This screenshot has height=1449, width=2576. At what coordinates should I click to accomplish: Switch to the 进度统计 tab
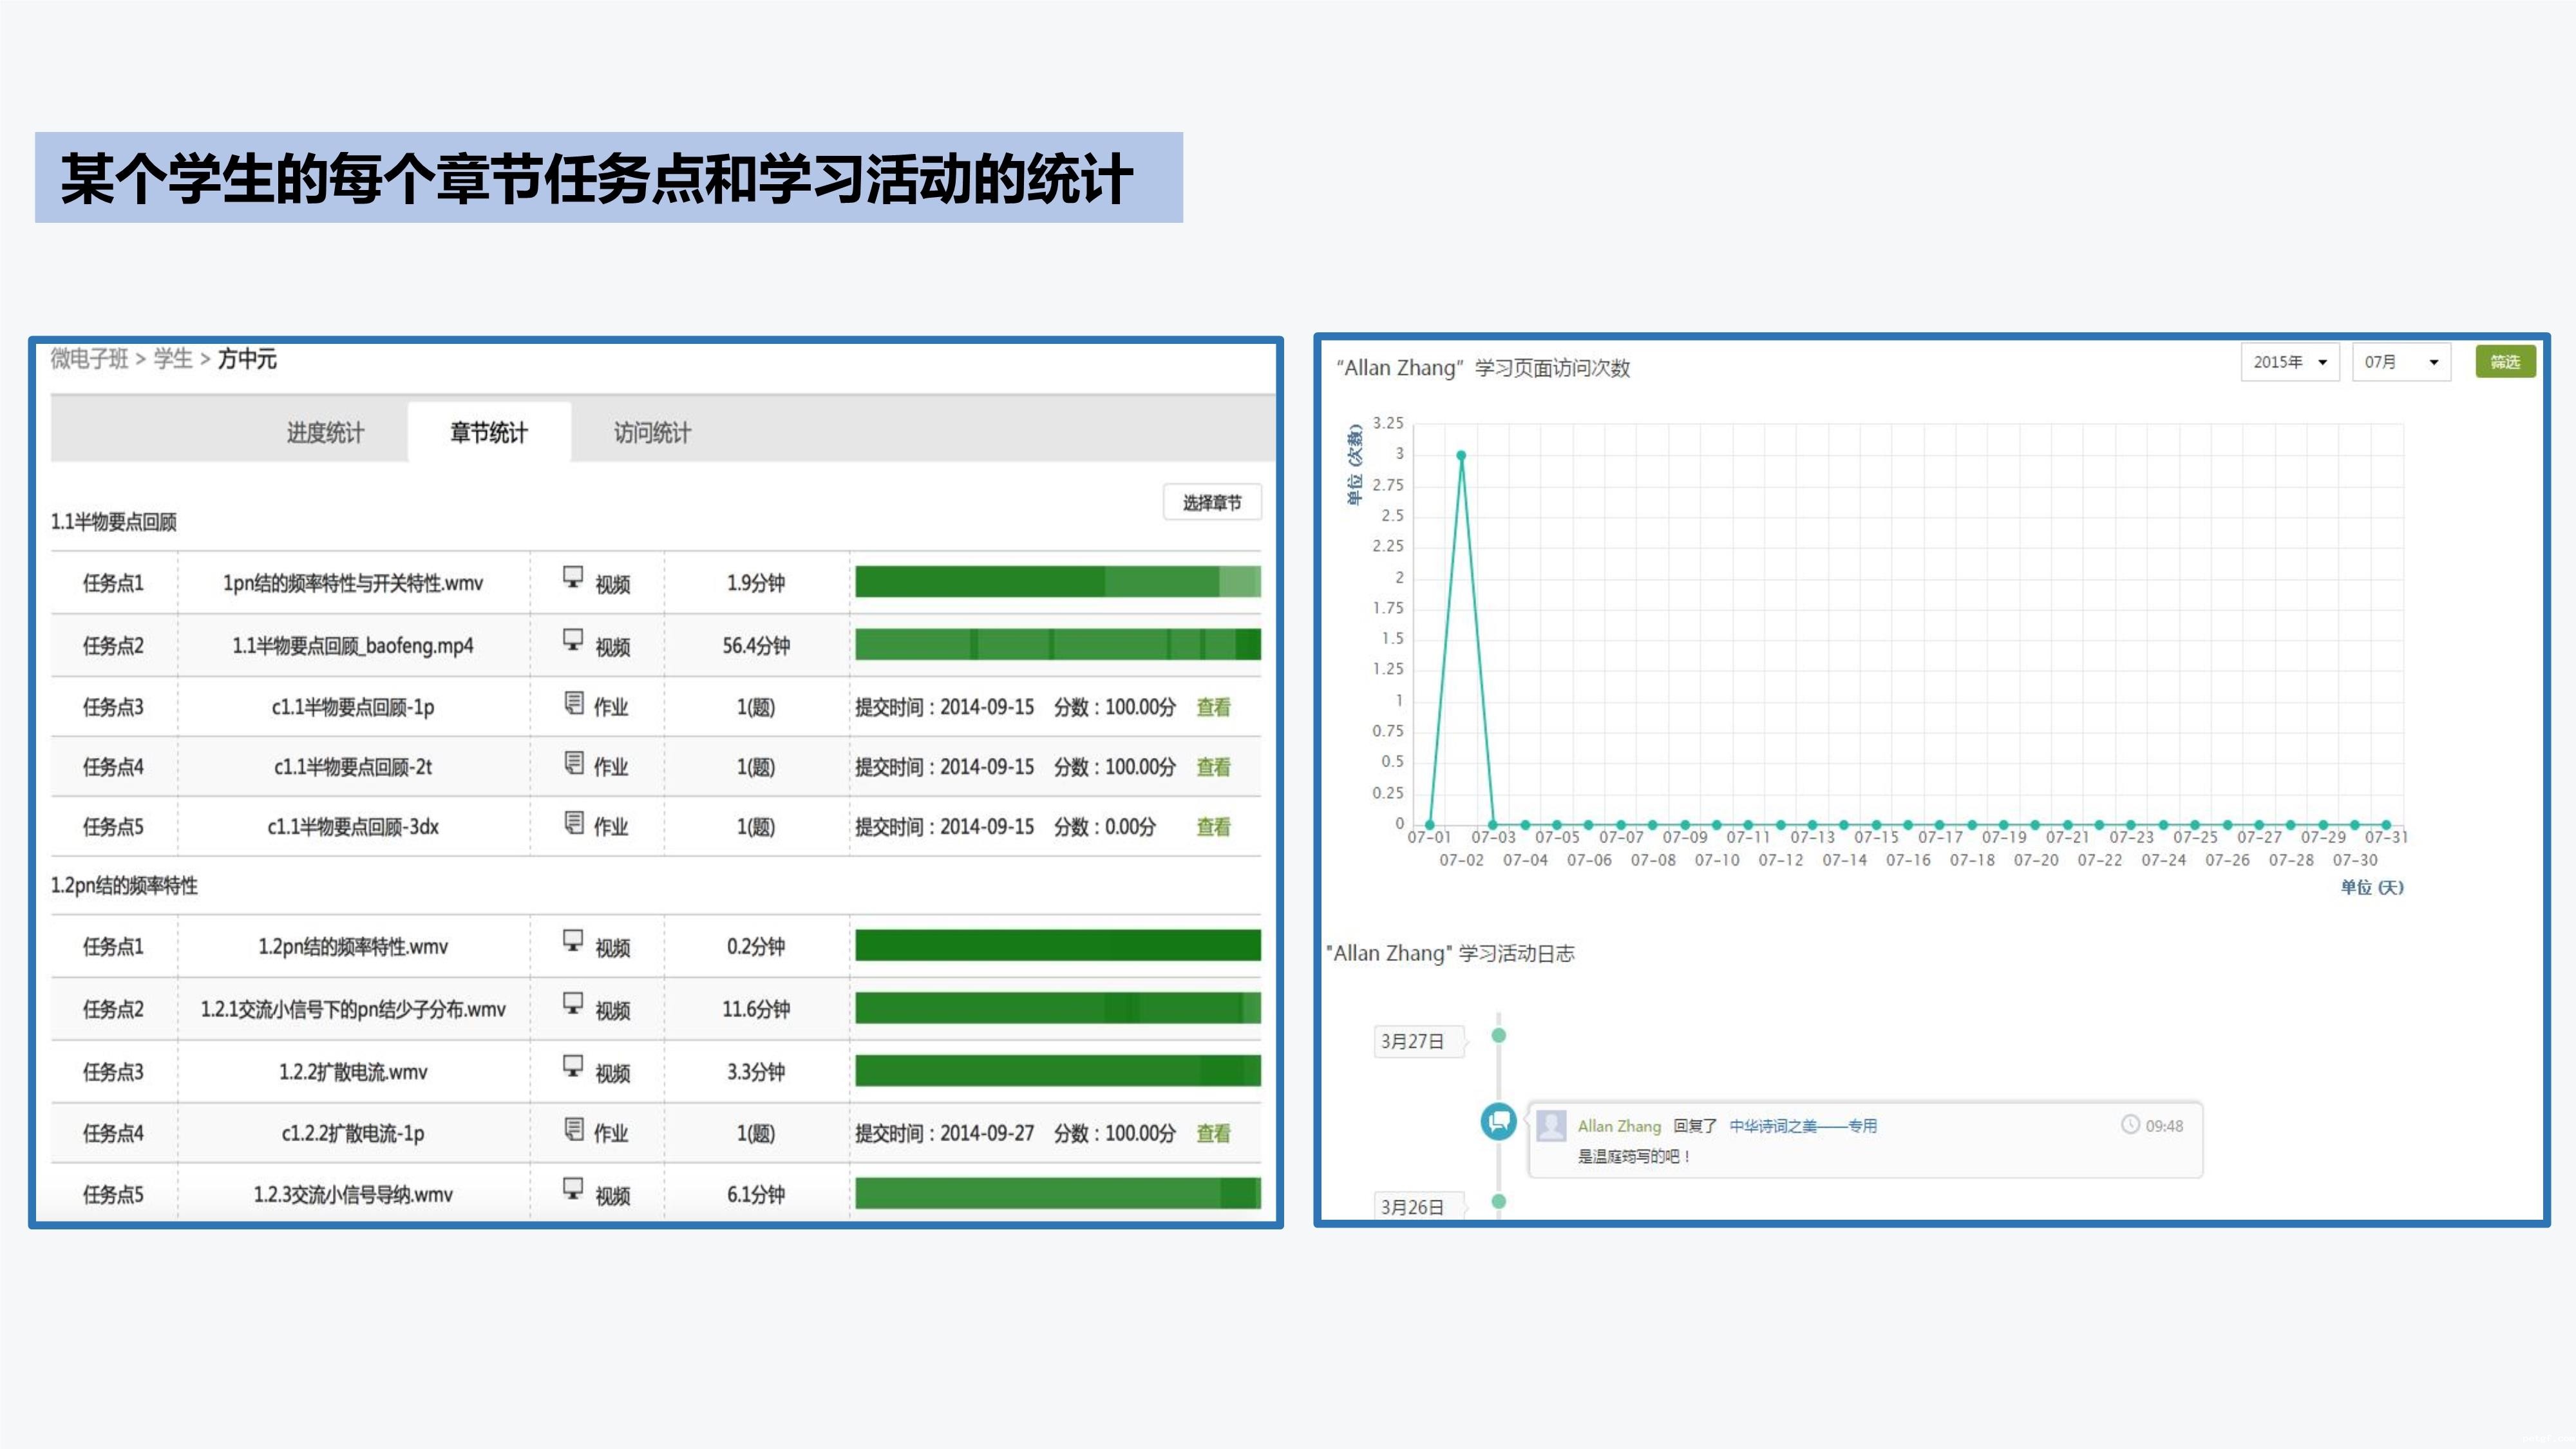(325, 432)
